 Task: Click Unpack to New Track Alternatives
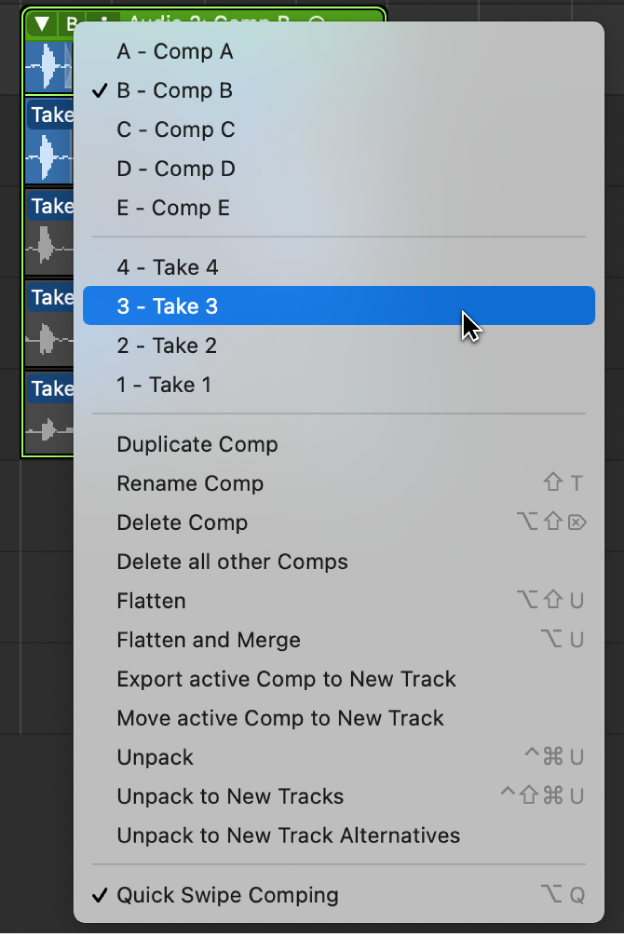click(x=288, y=836)
